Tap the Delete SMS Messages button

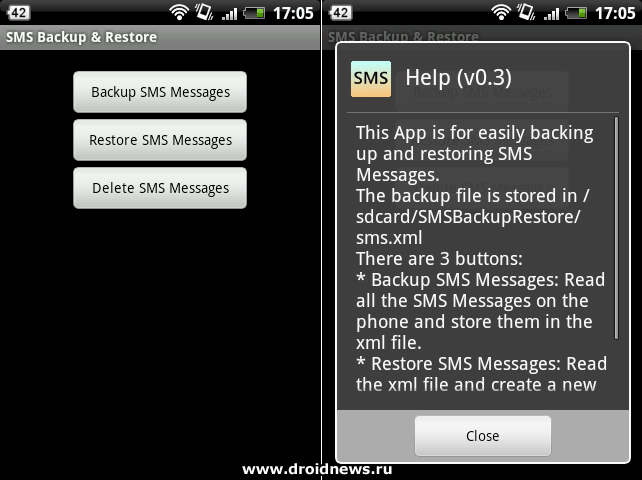(160, 188)
